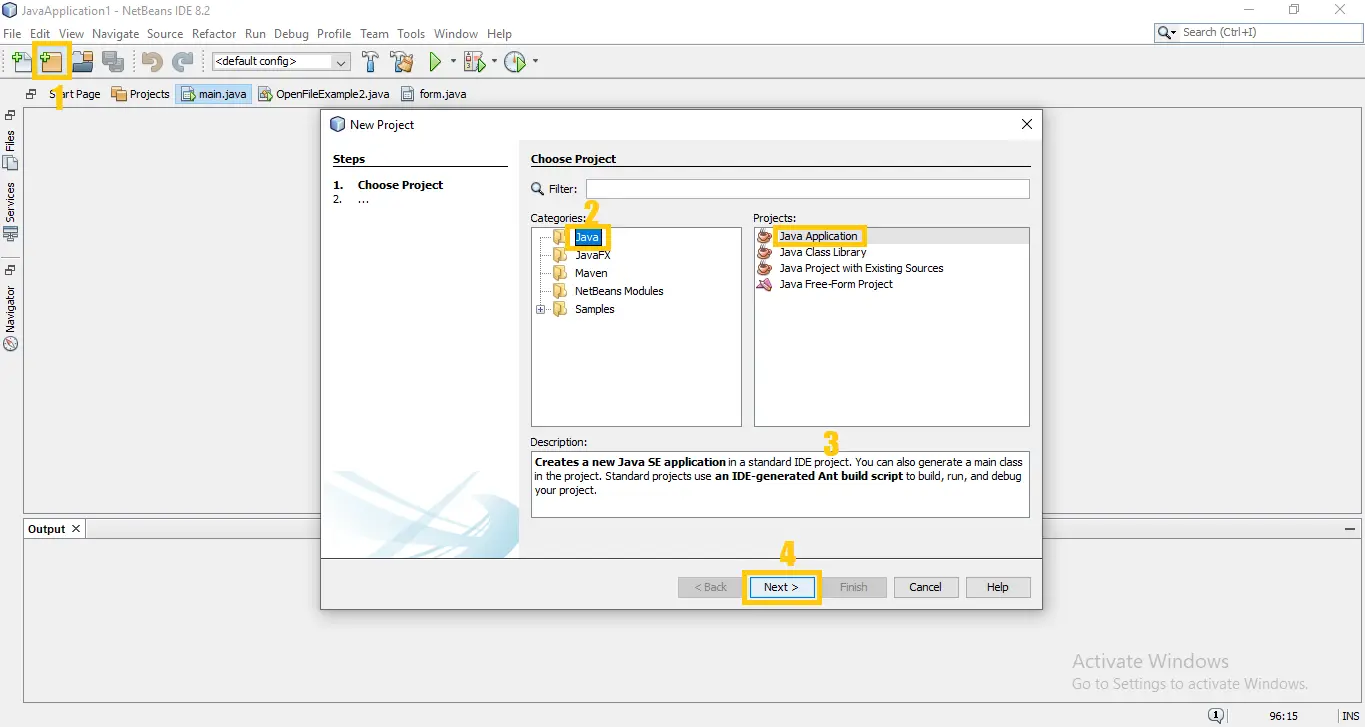
Task: Open a new project via toolbar icon
Action: pos(50,61)
